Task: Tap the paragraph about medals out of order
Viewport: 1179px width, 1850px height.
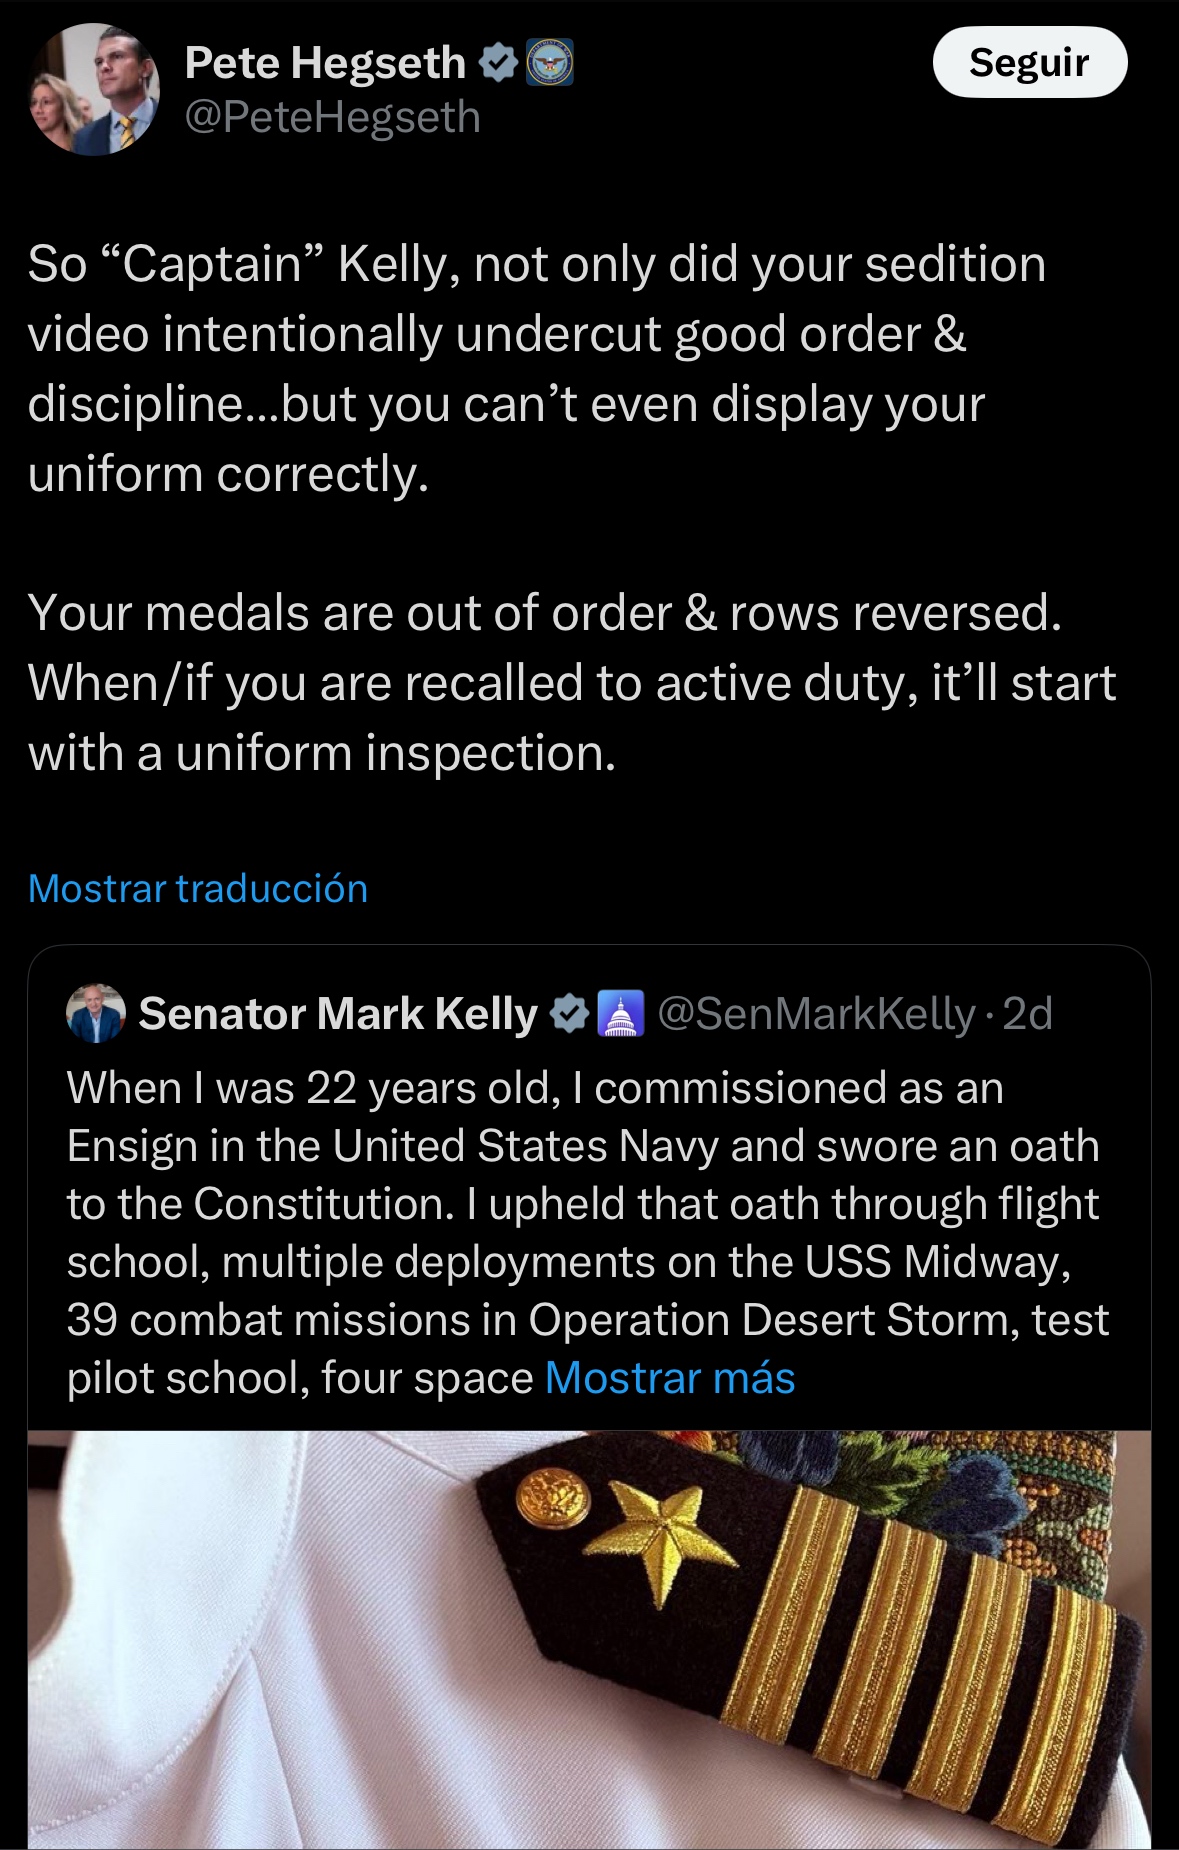Action: [570, 682]
